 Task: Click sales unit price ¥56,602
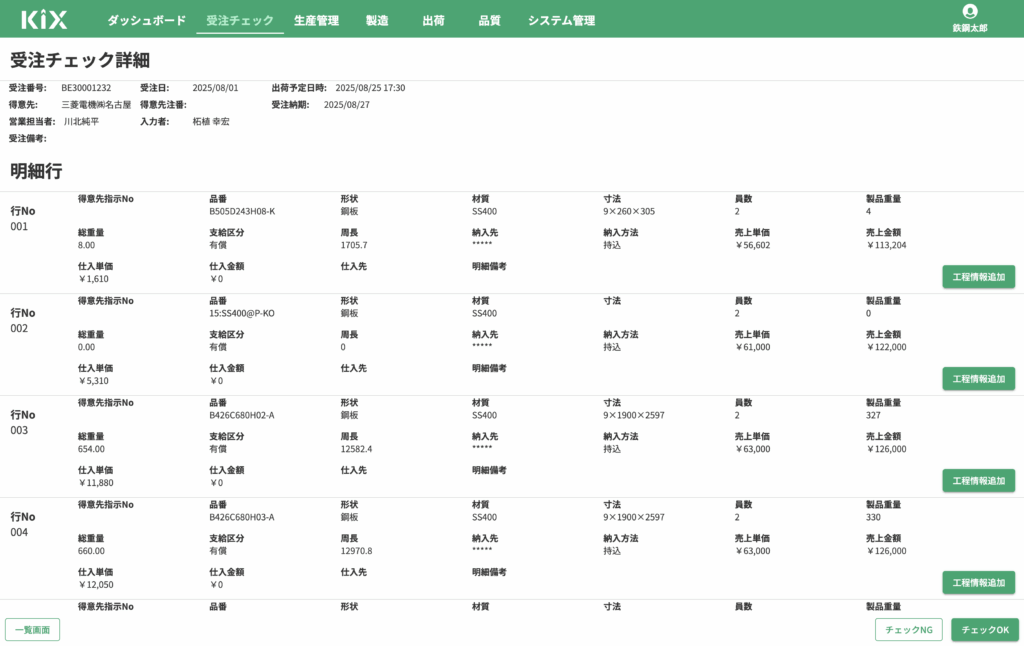coord(752,246)
